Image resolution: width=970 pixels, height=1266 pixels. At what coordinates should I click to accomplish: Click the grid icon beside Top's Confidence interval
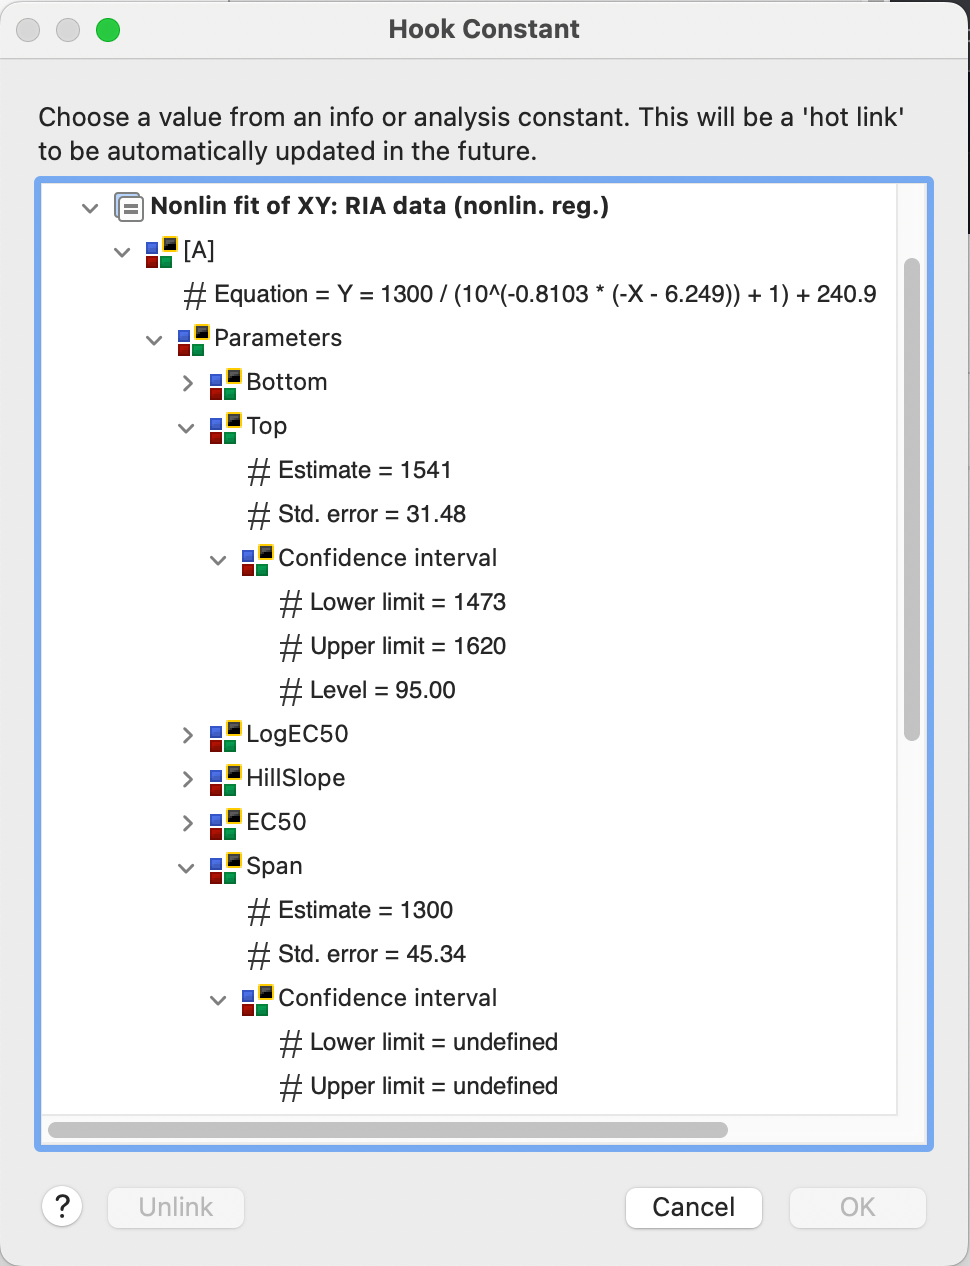(x=256, y=558)
